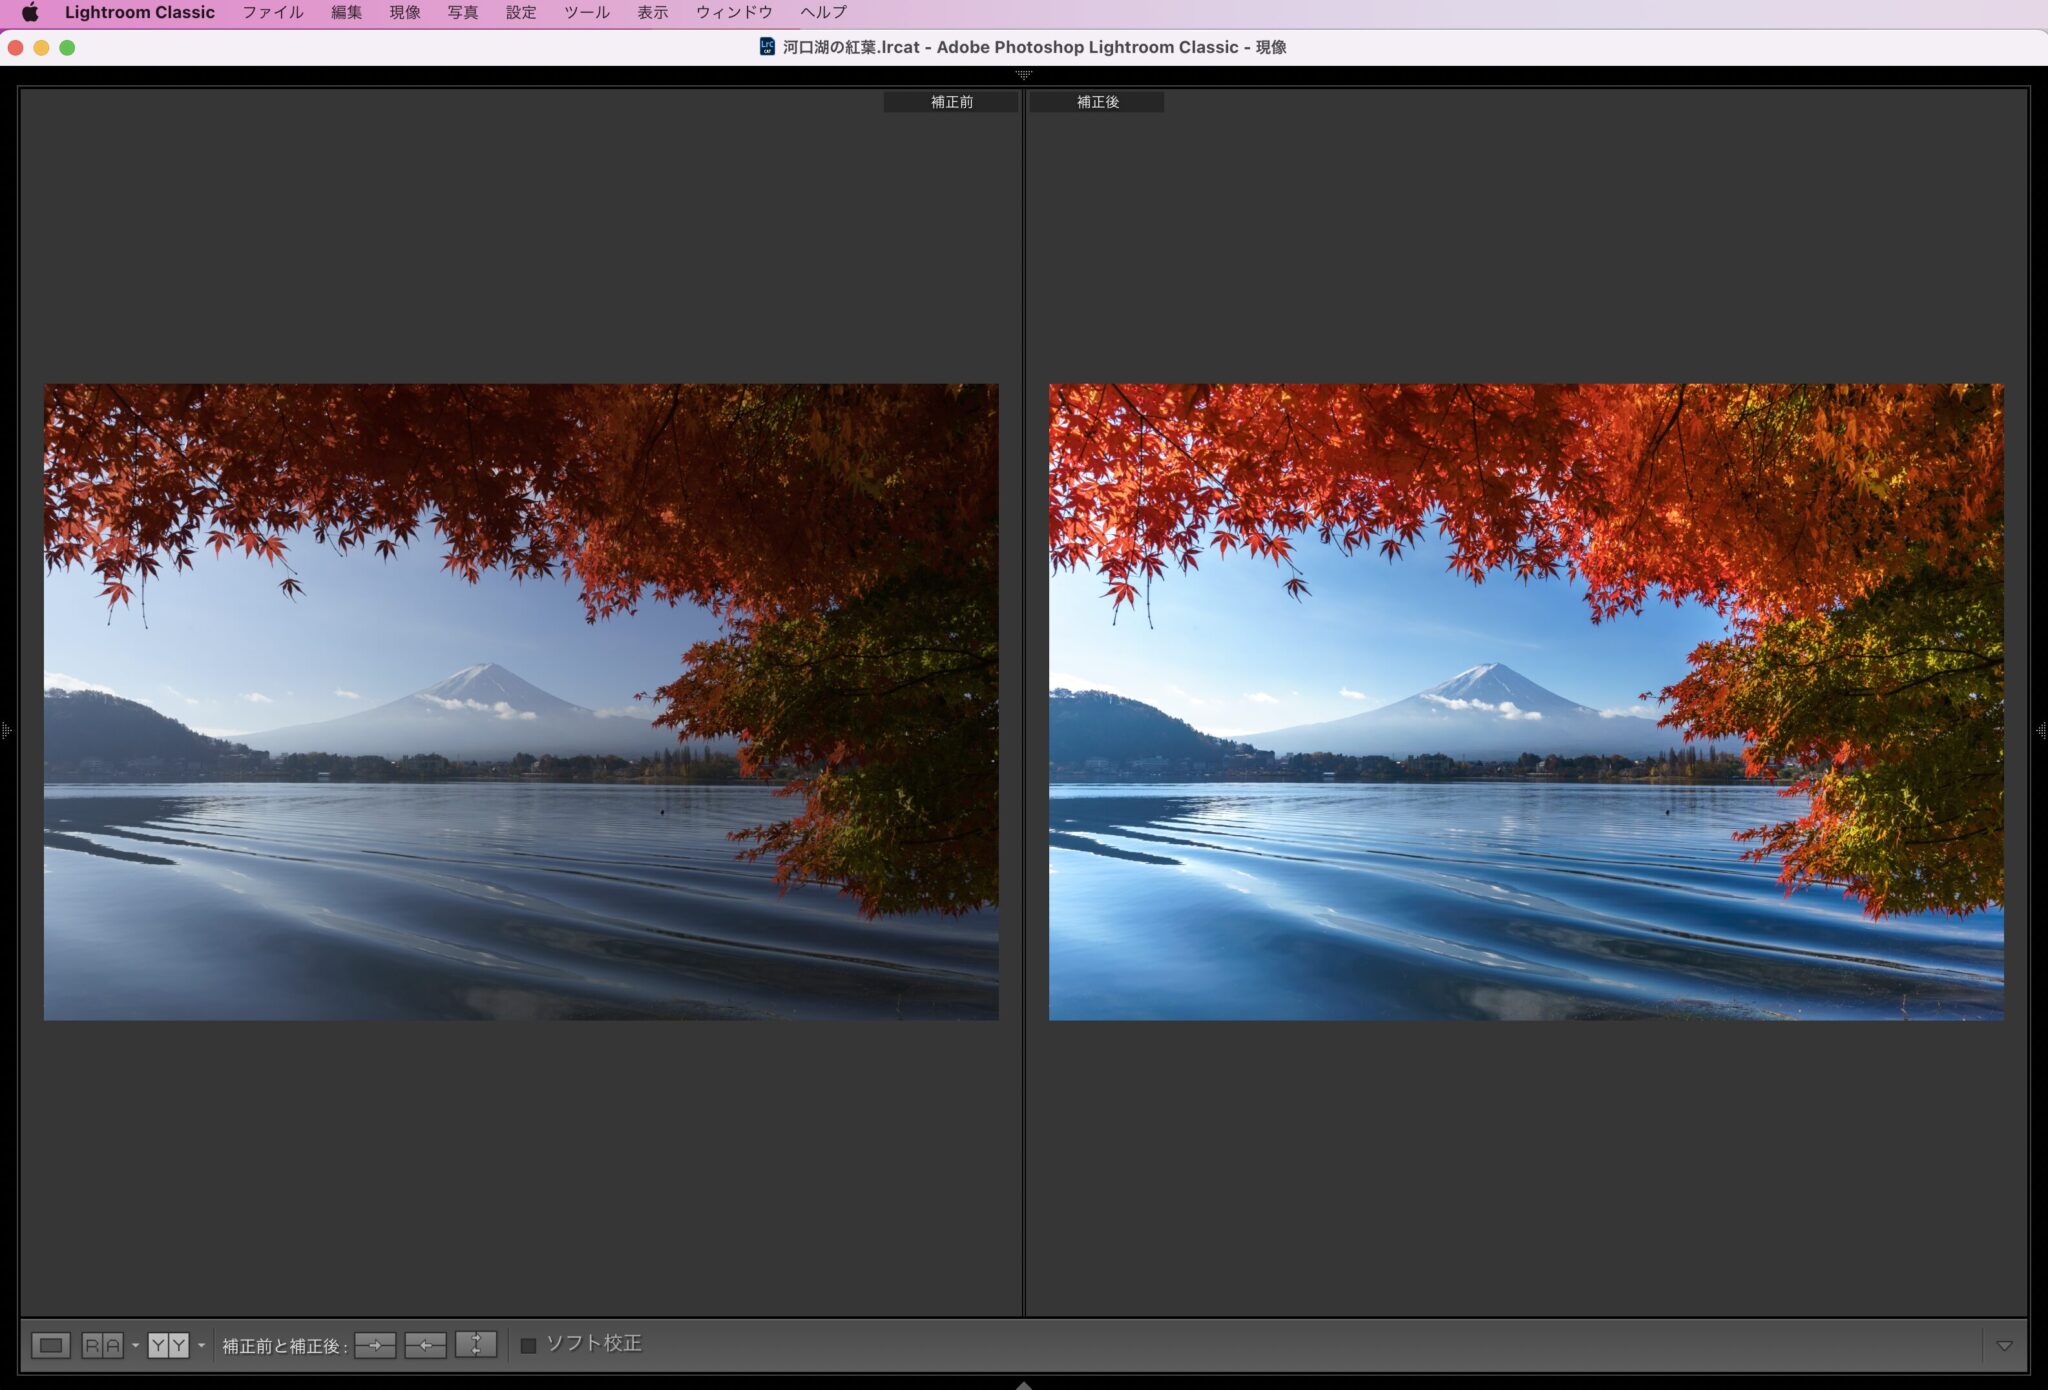Swap before and after settings

476,1345
